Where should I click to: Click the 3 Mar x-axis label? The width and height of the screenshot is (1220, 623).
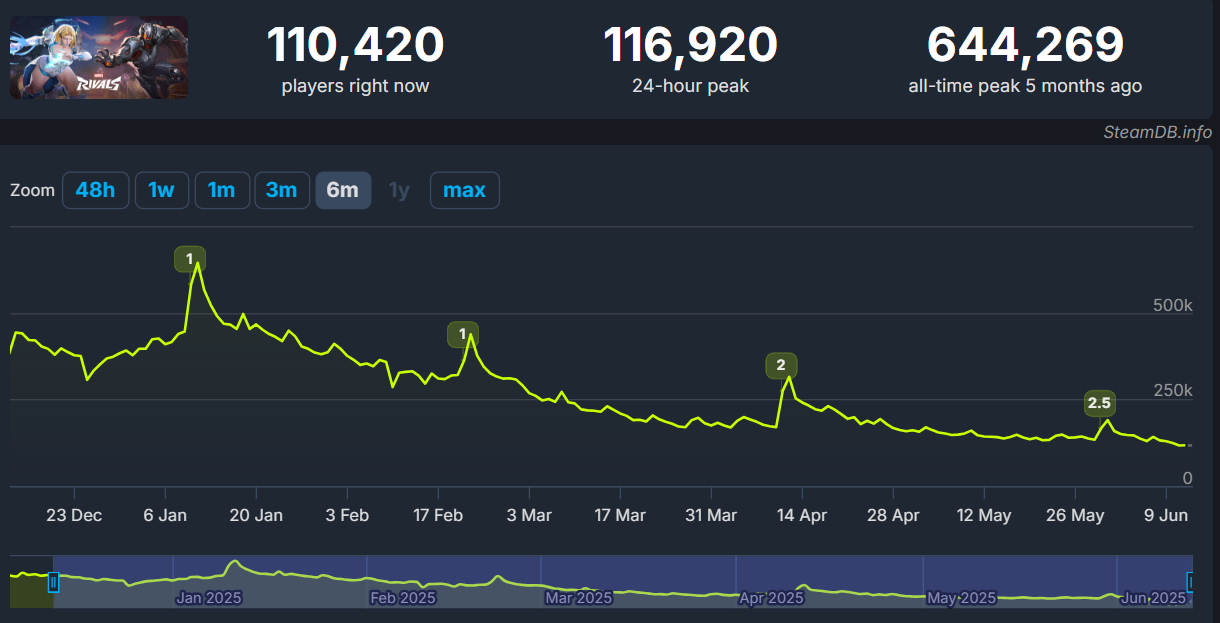(529, 516)
